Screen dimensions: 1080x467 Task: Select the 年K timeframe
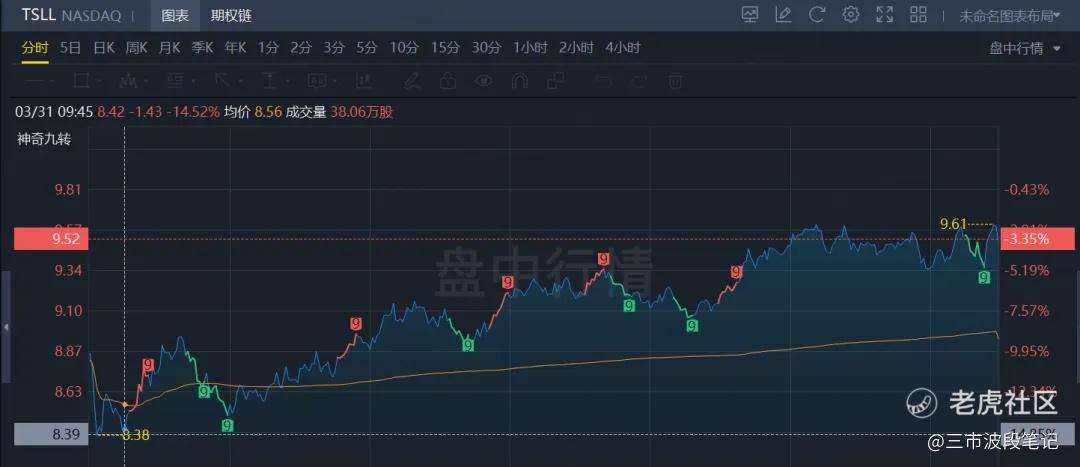236,48
